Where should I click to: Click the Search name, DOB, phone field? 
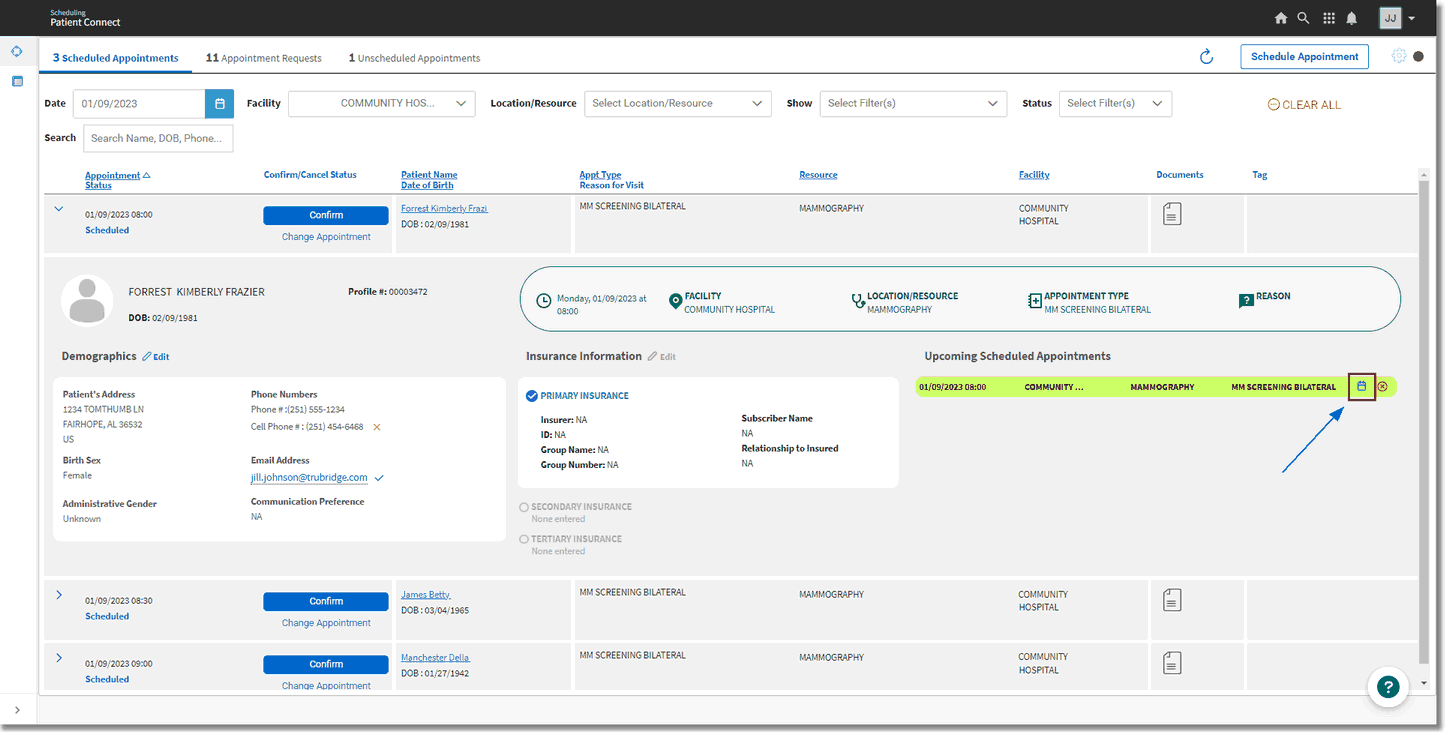pos(158,138)
